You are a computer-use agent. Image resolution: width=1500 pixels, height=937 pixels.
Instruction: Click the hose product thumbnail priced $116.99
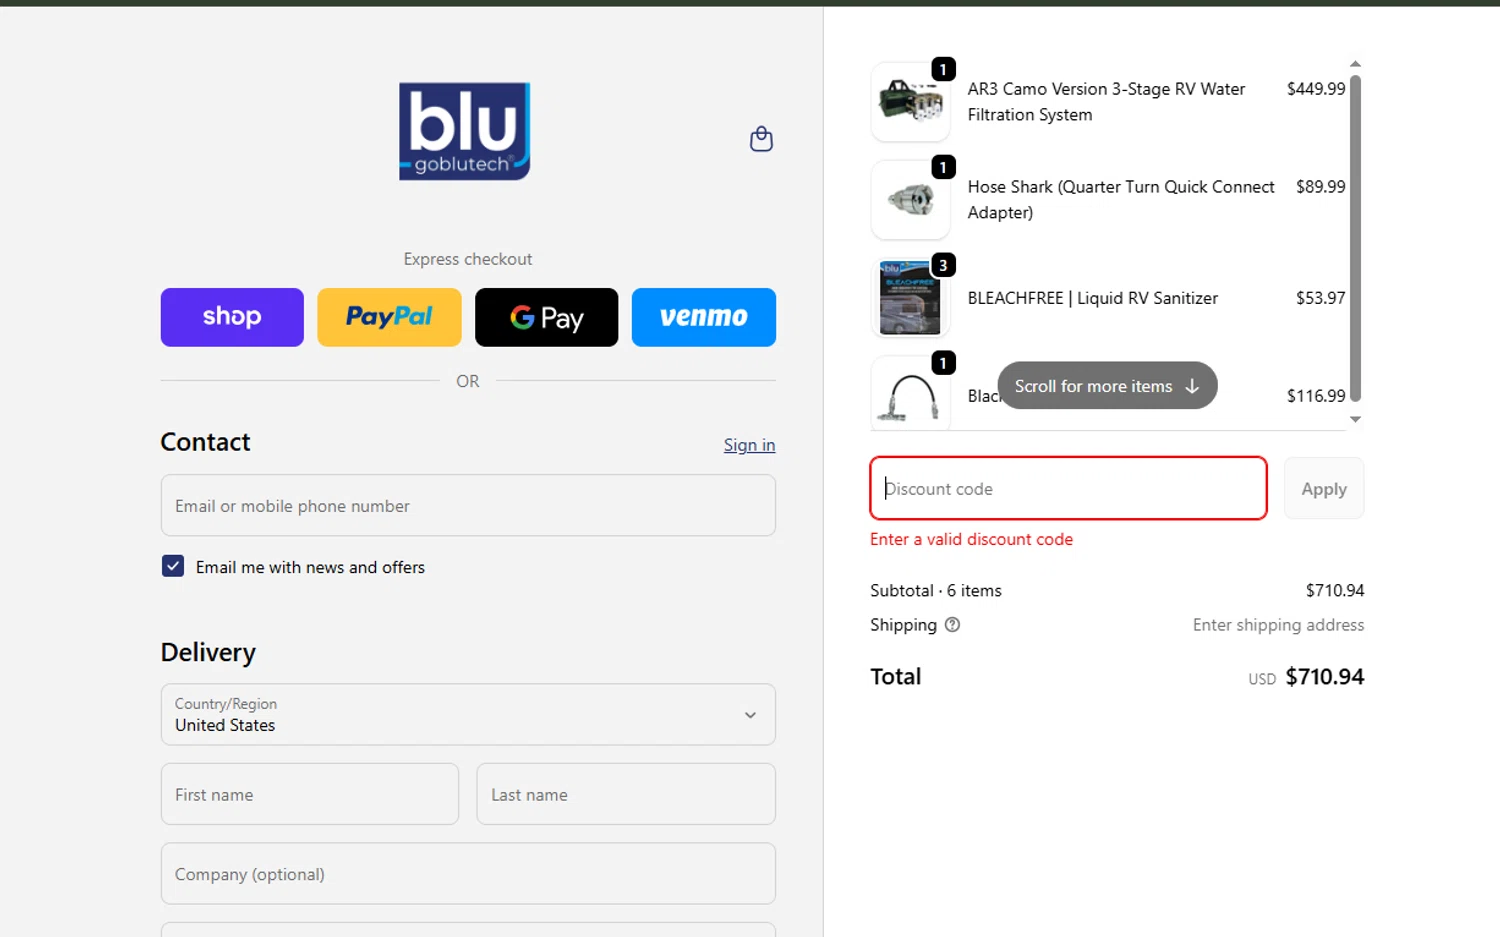point(910,393)
